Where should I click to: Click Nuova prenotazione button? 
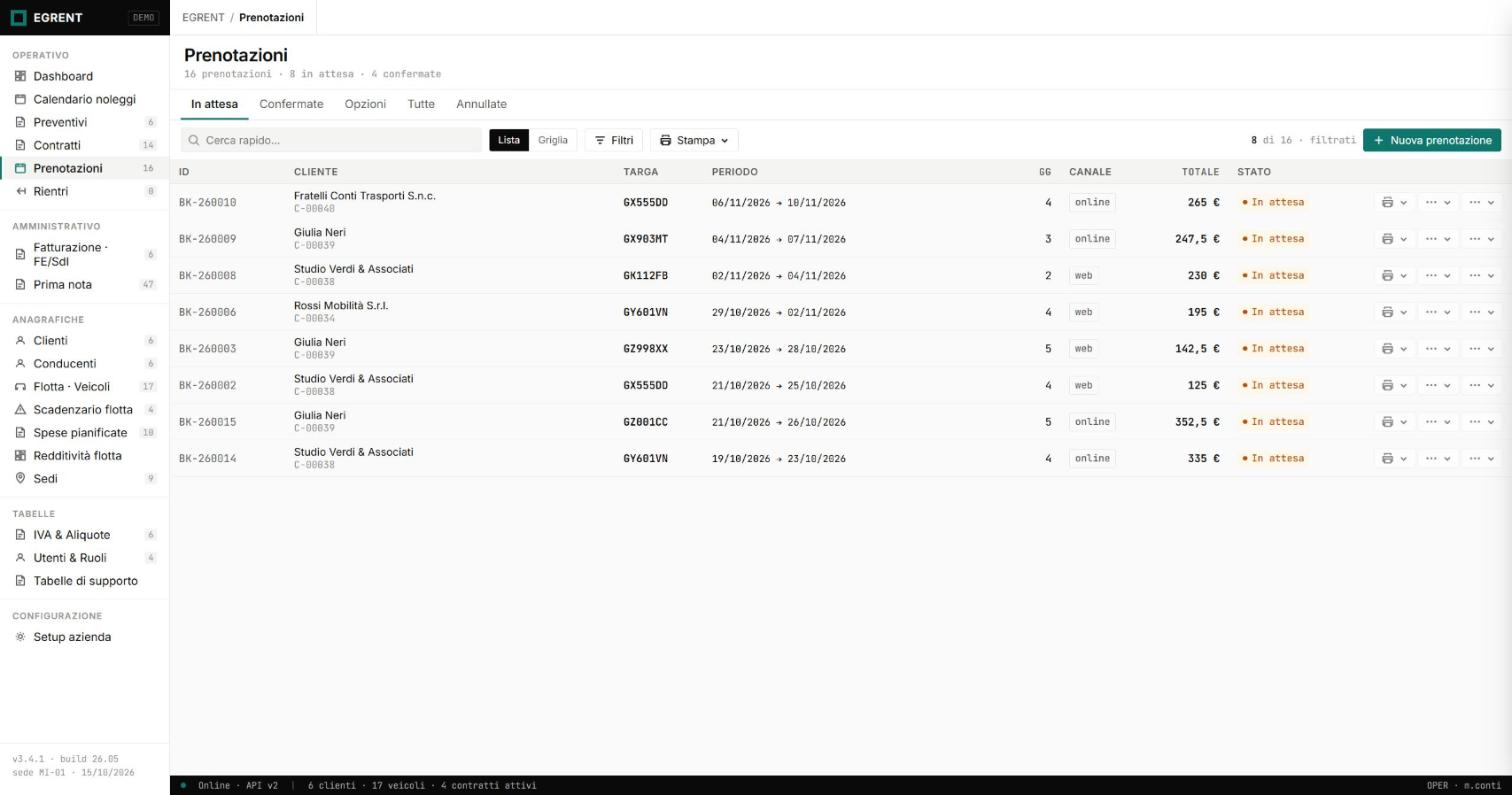[x=1432, y=140]
